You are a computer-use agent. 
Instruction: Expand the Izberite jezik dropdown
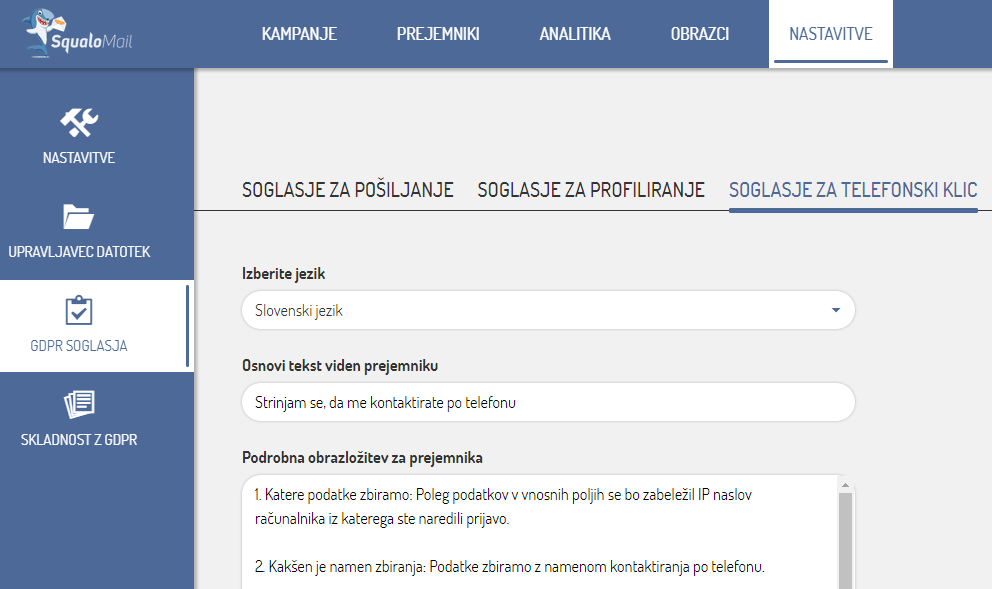point(548,311)
